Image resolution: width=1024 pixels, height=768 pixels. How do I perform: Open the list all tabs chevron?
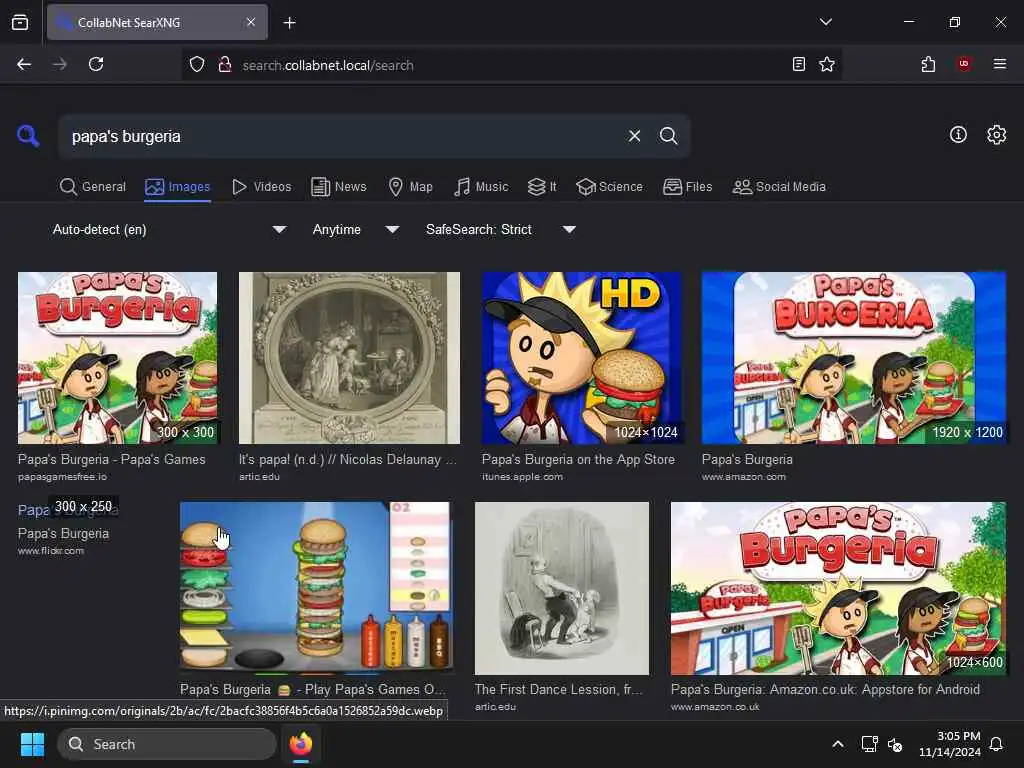(825, 22)
